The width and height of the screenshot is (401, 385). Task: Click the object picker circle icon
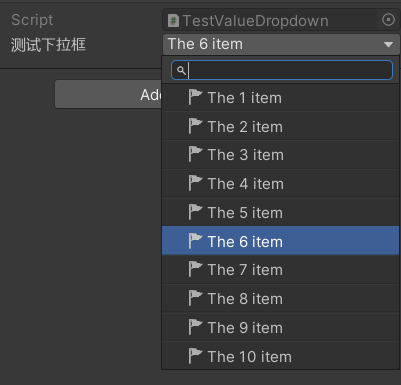388,20
